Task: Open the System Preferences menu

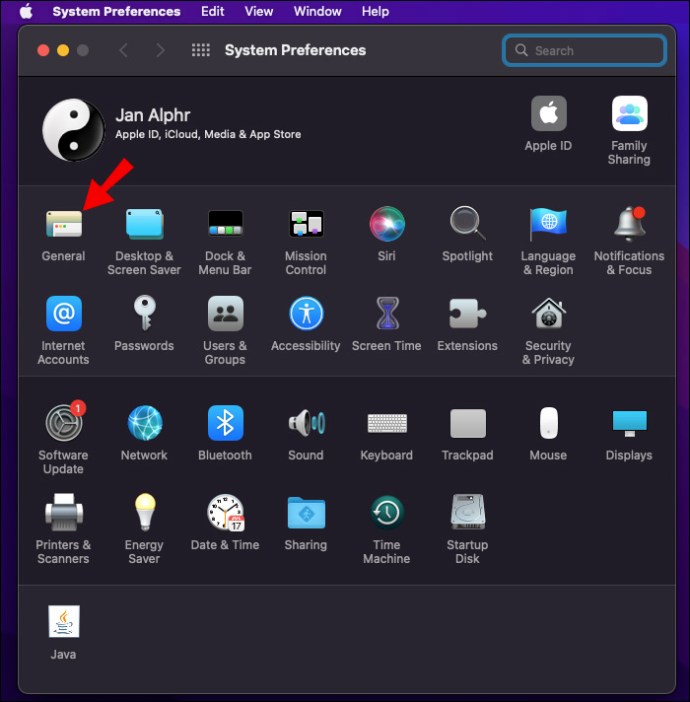Action: pos(116,11)
